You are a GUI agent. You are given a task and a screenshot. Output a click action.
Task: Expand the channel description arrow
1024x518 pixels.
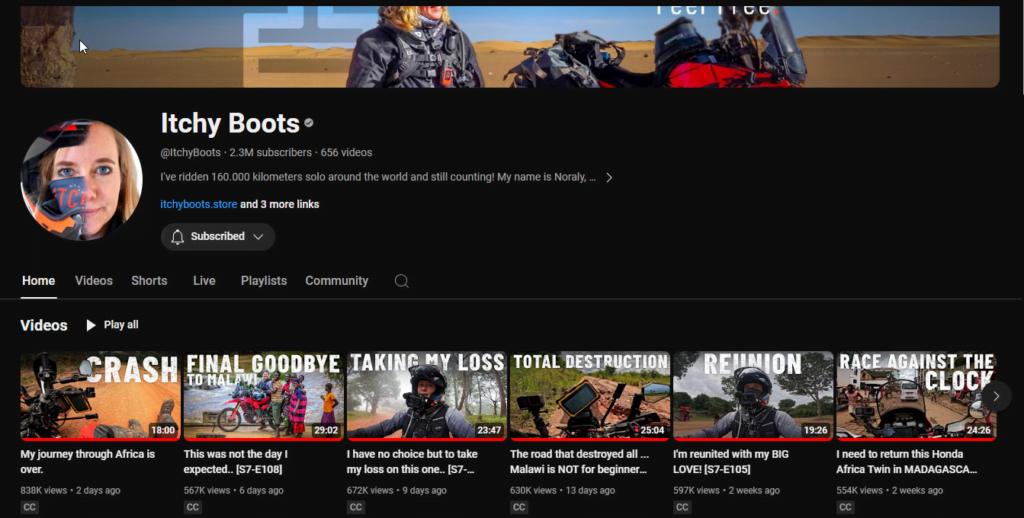(x=609, y=178)
